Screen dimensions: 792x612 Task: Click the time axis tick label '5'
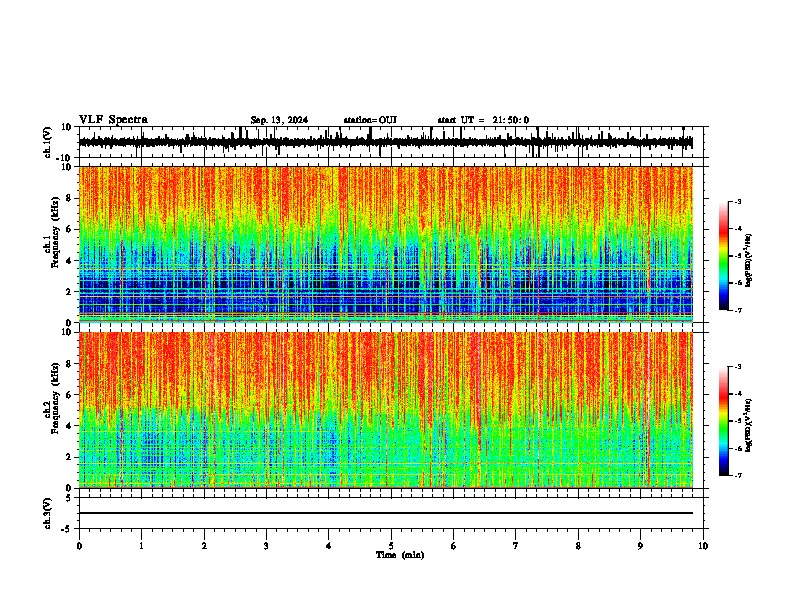coord(391,546)
